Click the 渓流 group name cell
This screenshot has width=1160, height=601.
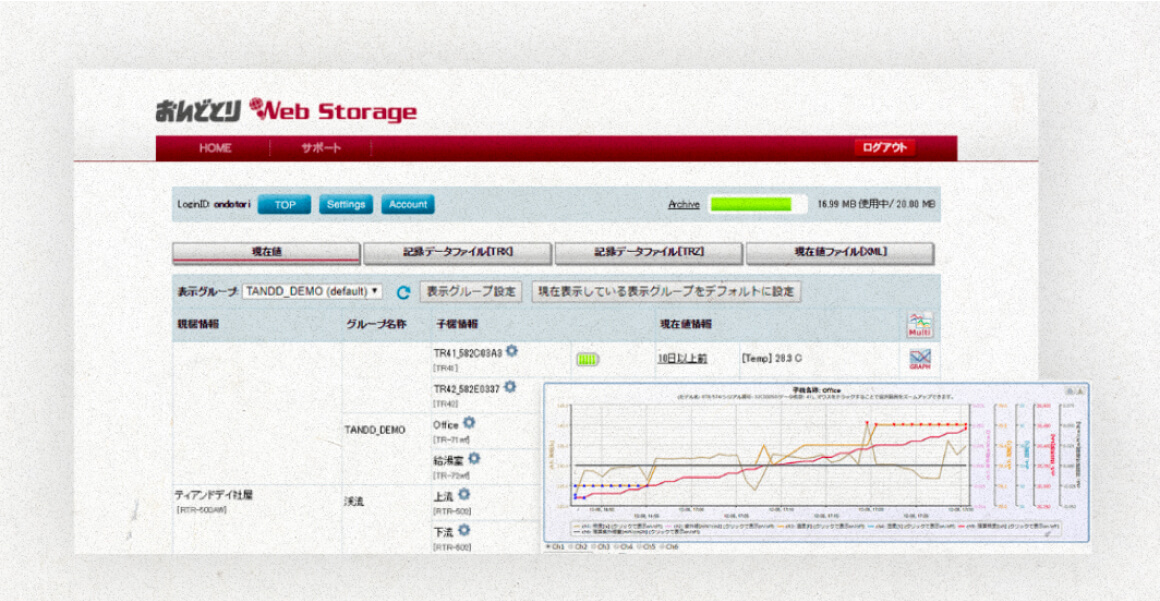[356, 501]
